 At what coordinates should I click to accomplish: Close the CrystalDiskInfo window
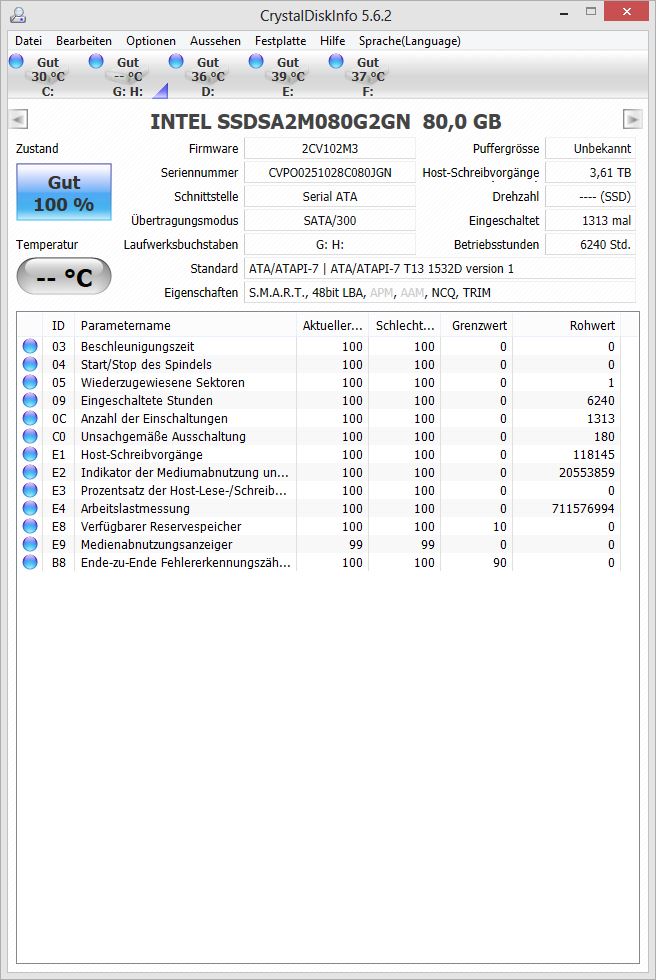[x=627, y=12]
